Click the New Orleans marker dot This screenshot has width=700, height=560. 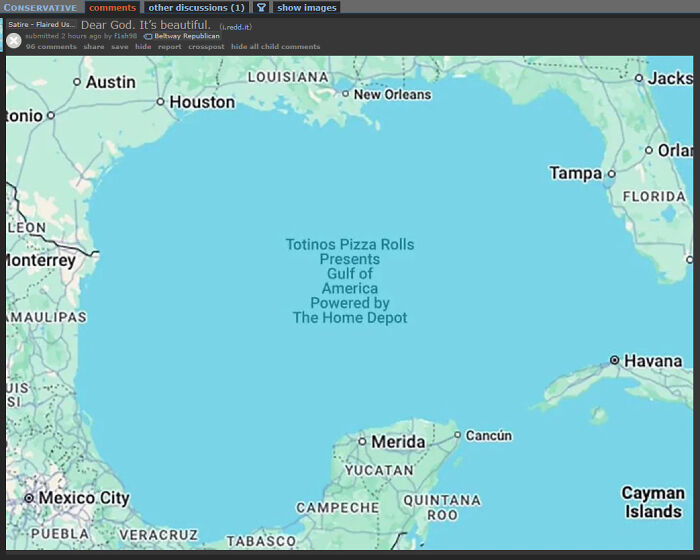coord(346,94)
